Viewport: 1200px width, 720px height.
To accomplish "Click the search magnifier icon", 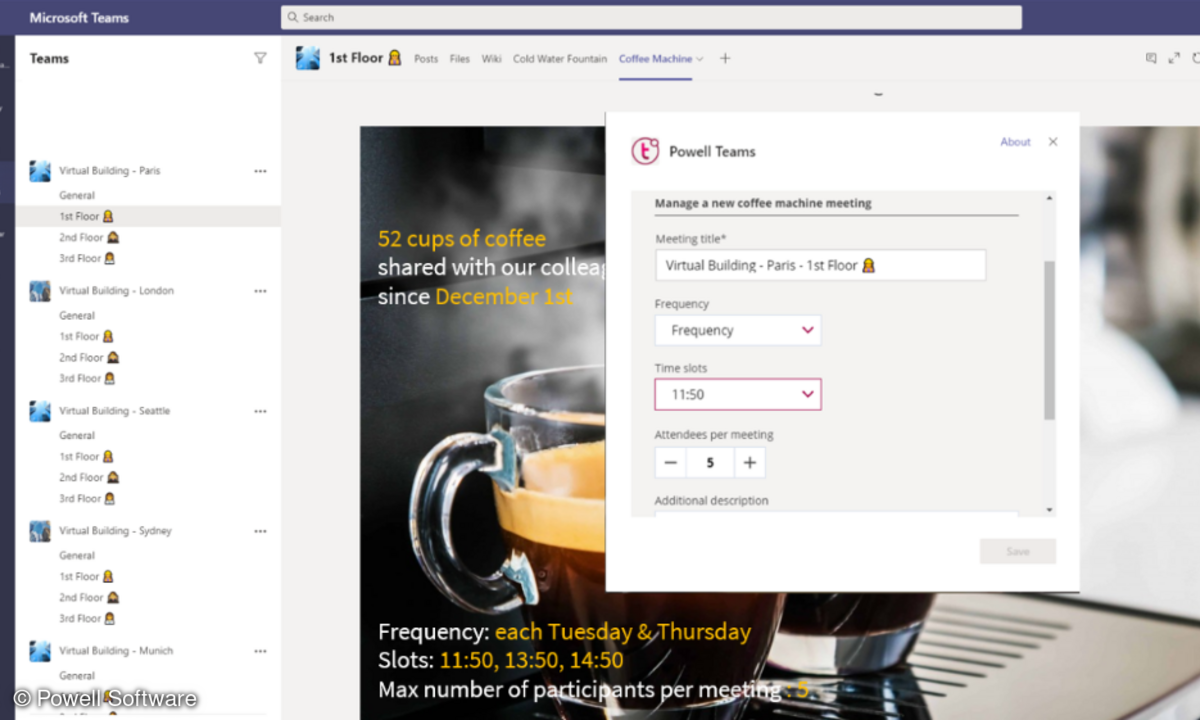I will (x=292, y=17).
